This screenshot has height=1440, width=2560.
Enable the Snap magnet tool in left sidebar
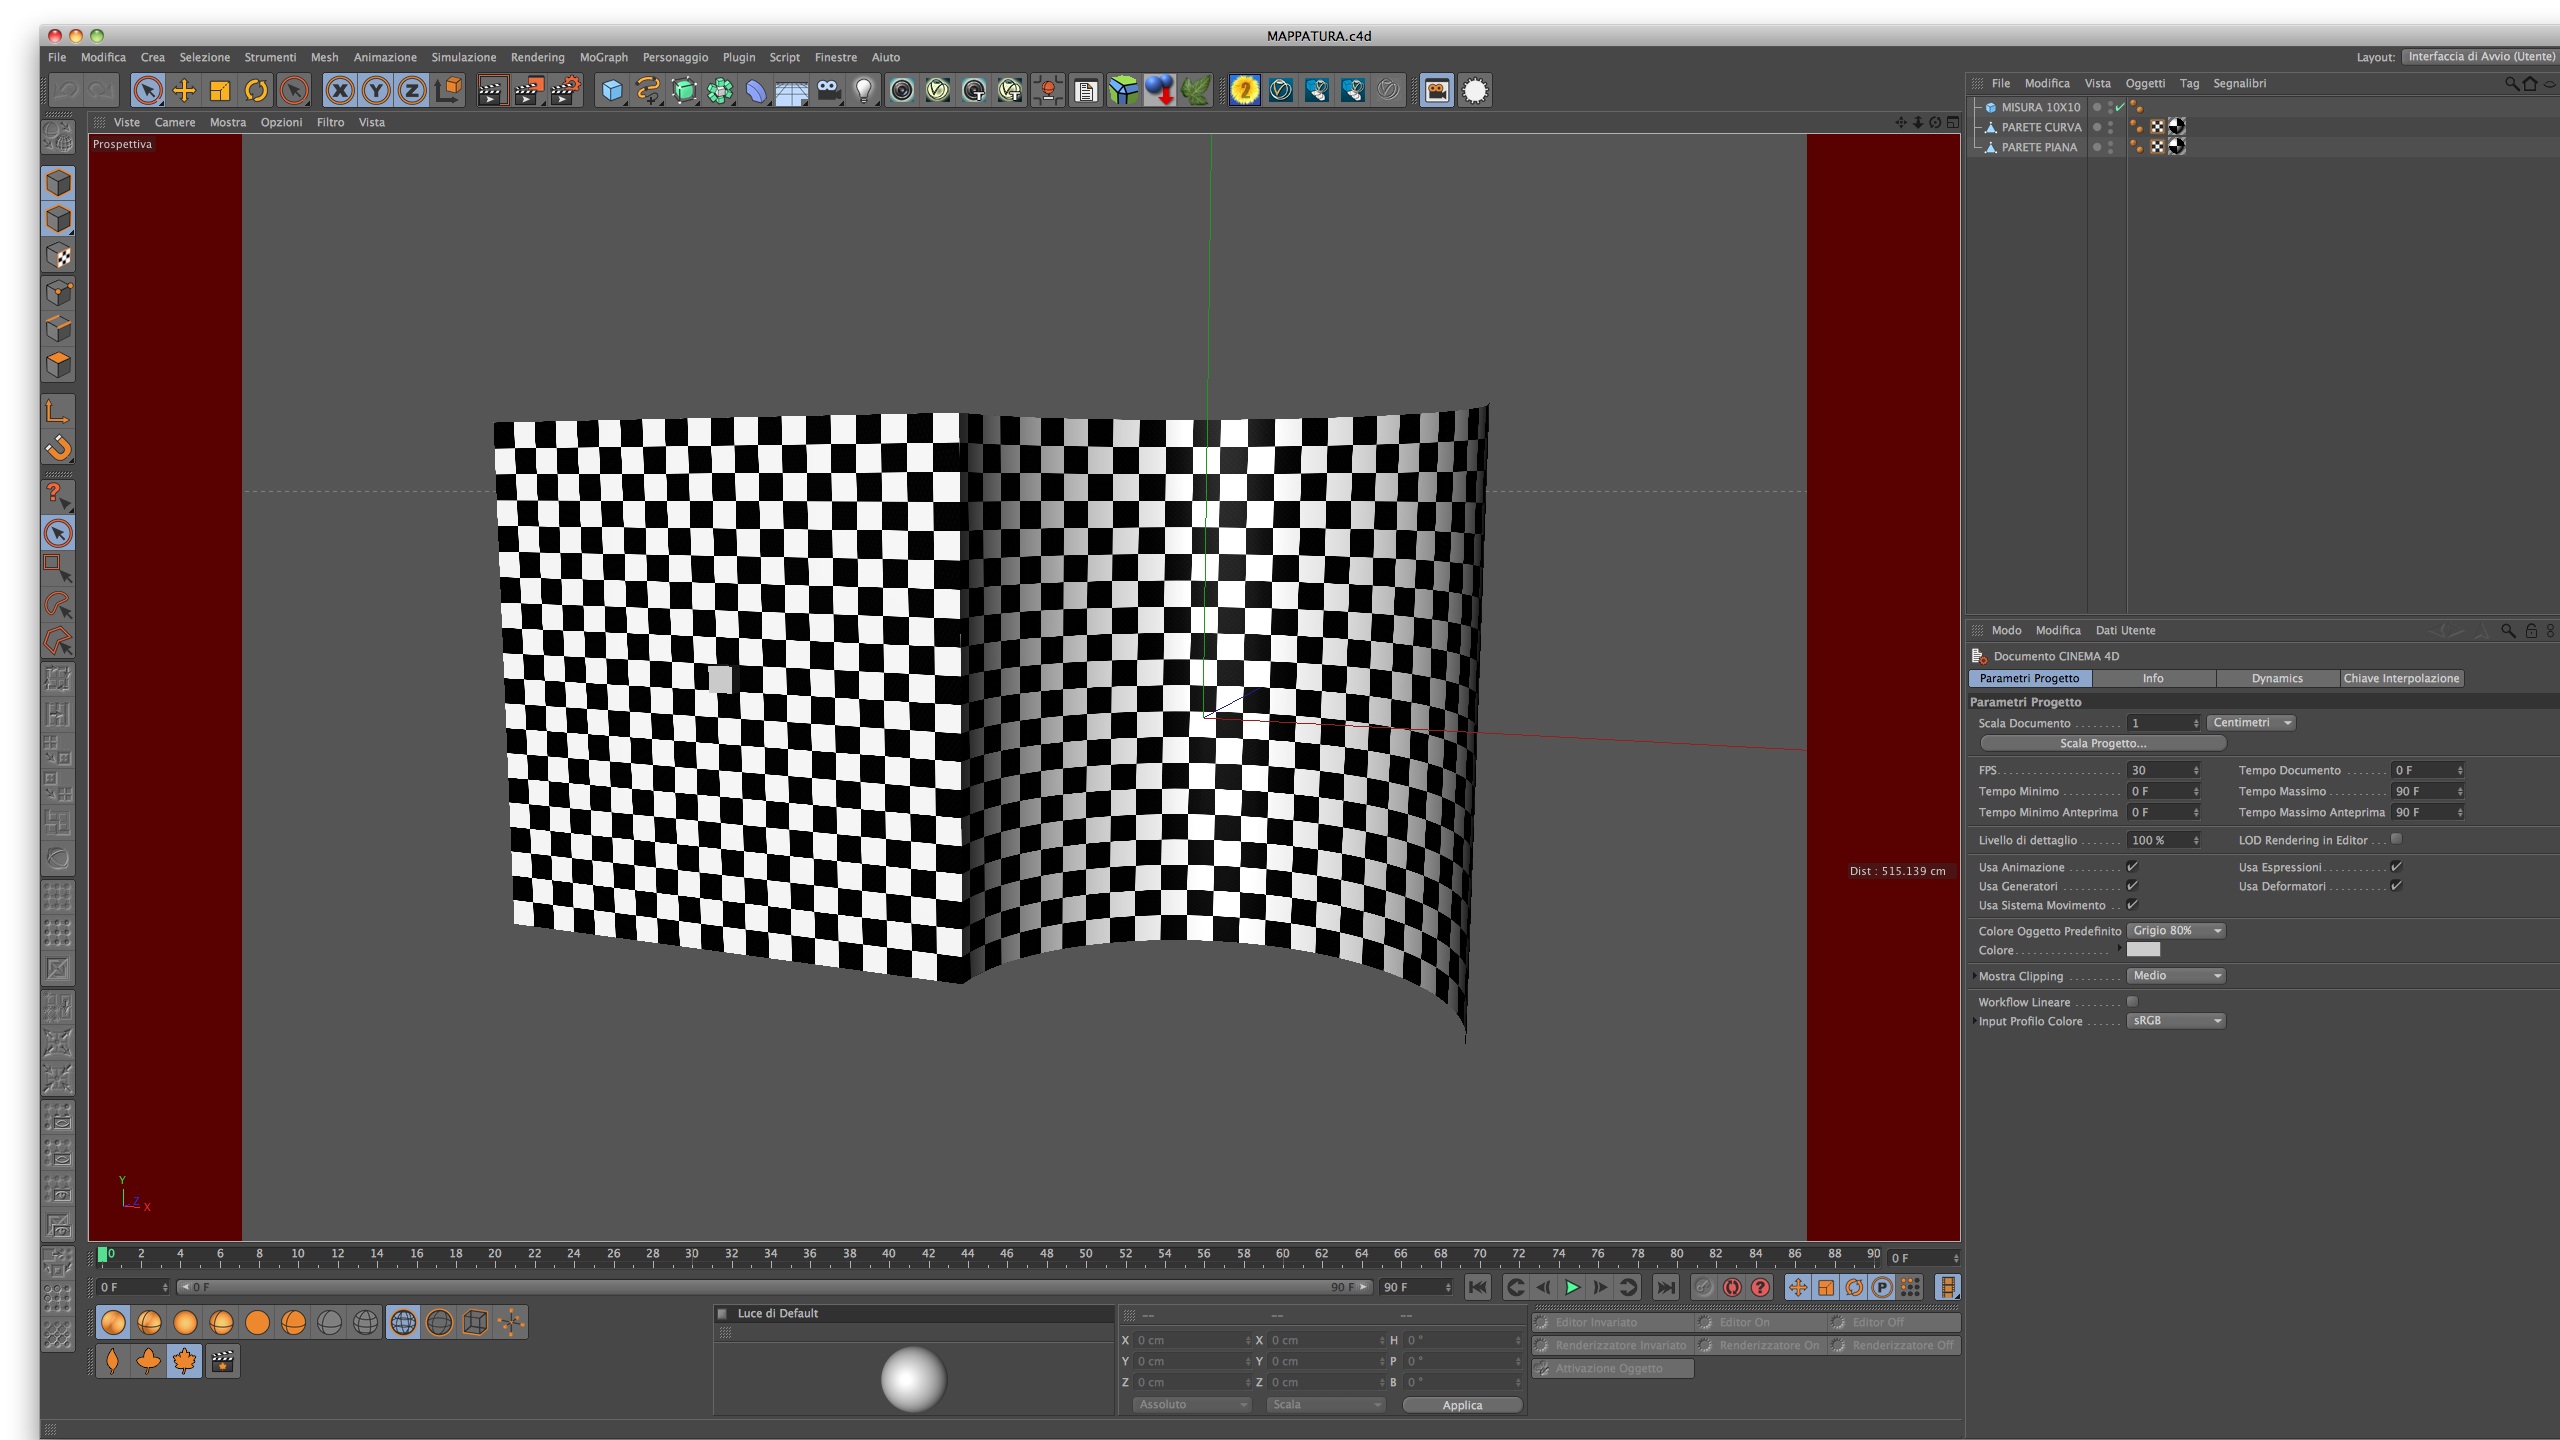[x=58, y=448]
